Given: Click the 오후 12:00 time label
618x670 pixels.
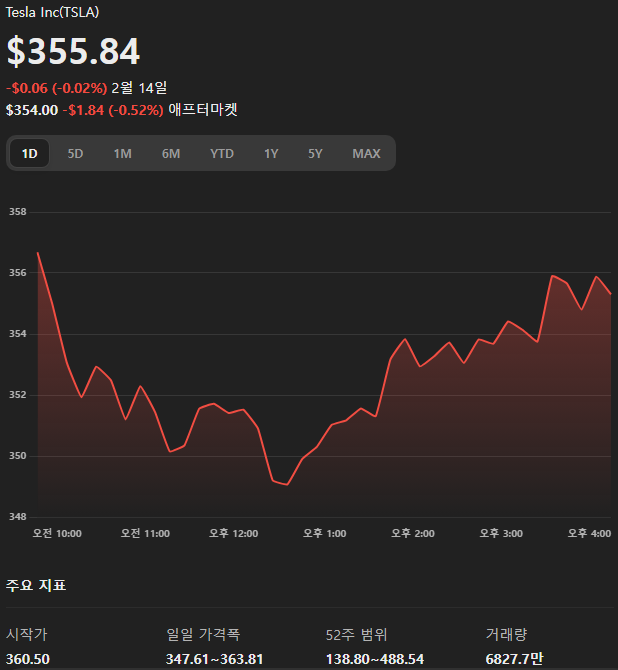Looking at the screenshot, I should click(233, 533).
